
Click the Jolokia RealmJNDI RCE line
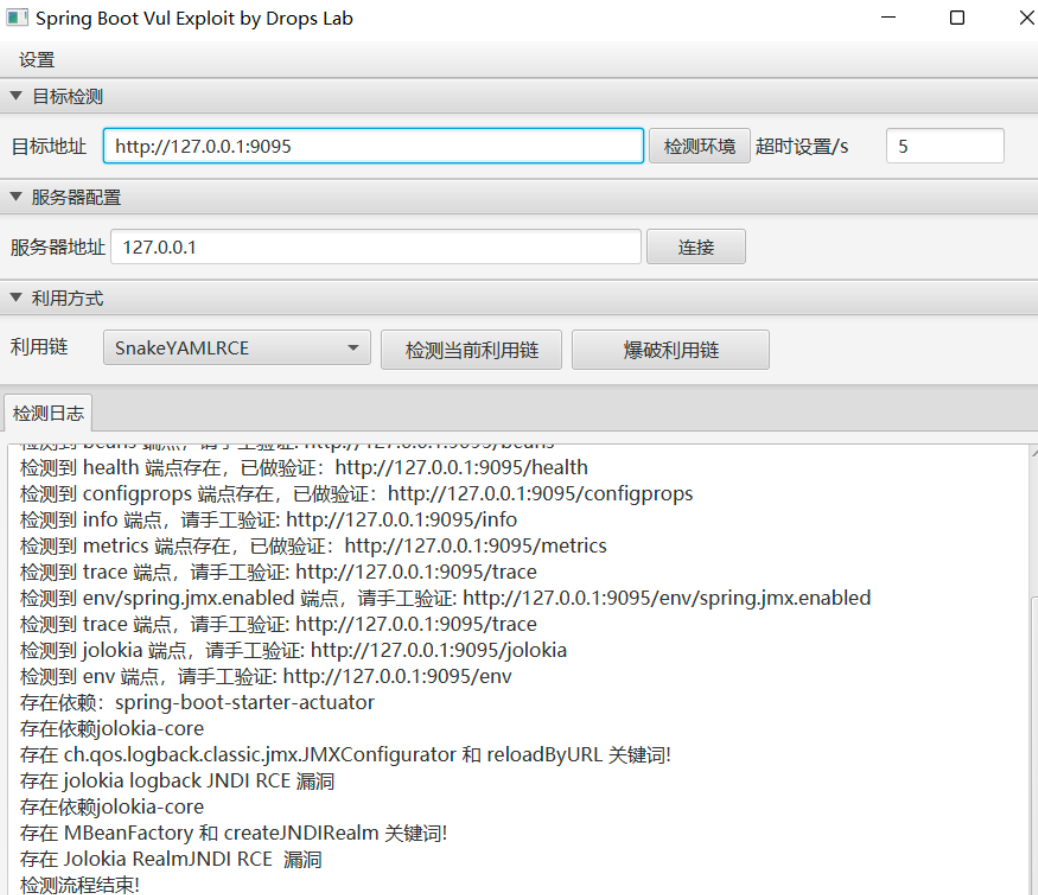pyautogui.click(x=171, y=859)
